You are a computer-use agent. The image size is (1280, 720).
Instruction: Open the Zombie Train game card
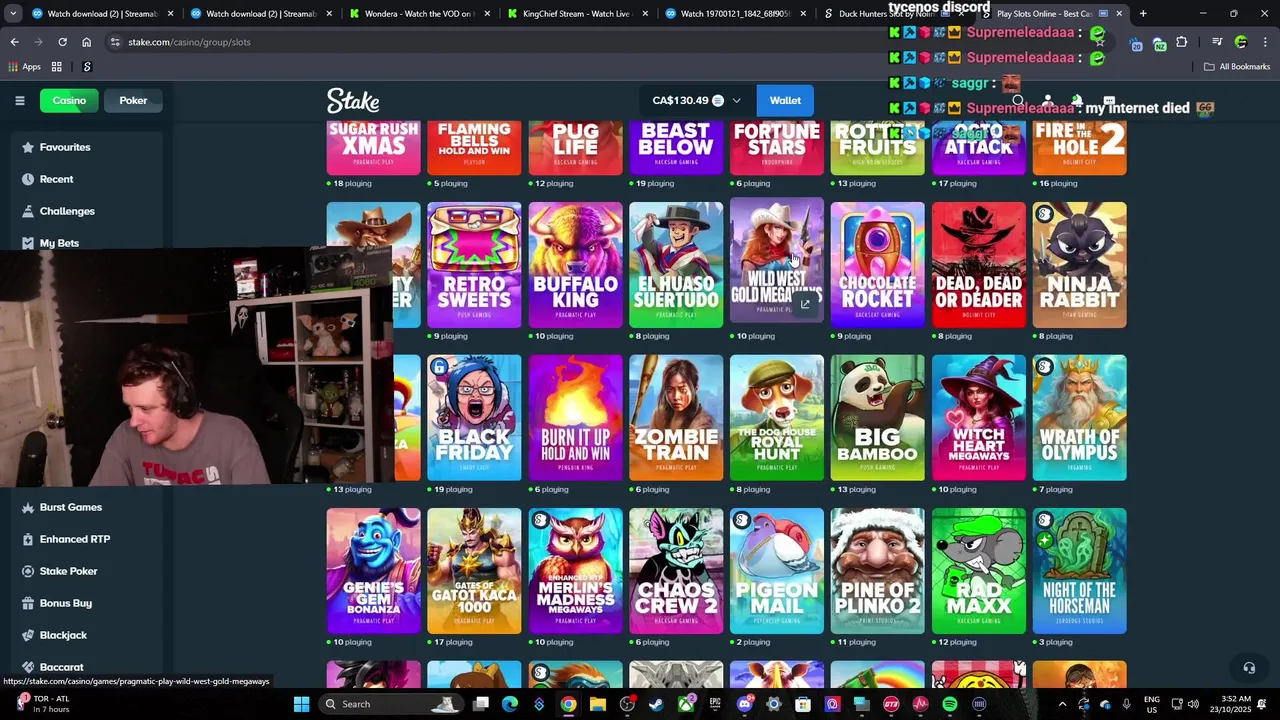click(676, 418)
